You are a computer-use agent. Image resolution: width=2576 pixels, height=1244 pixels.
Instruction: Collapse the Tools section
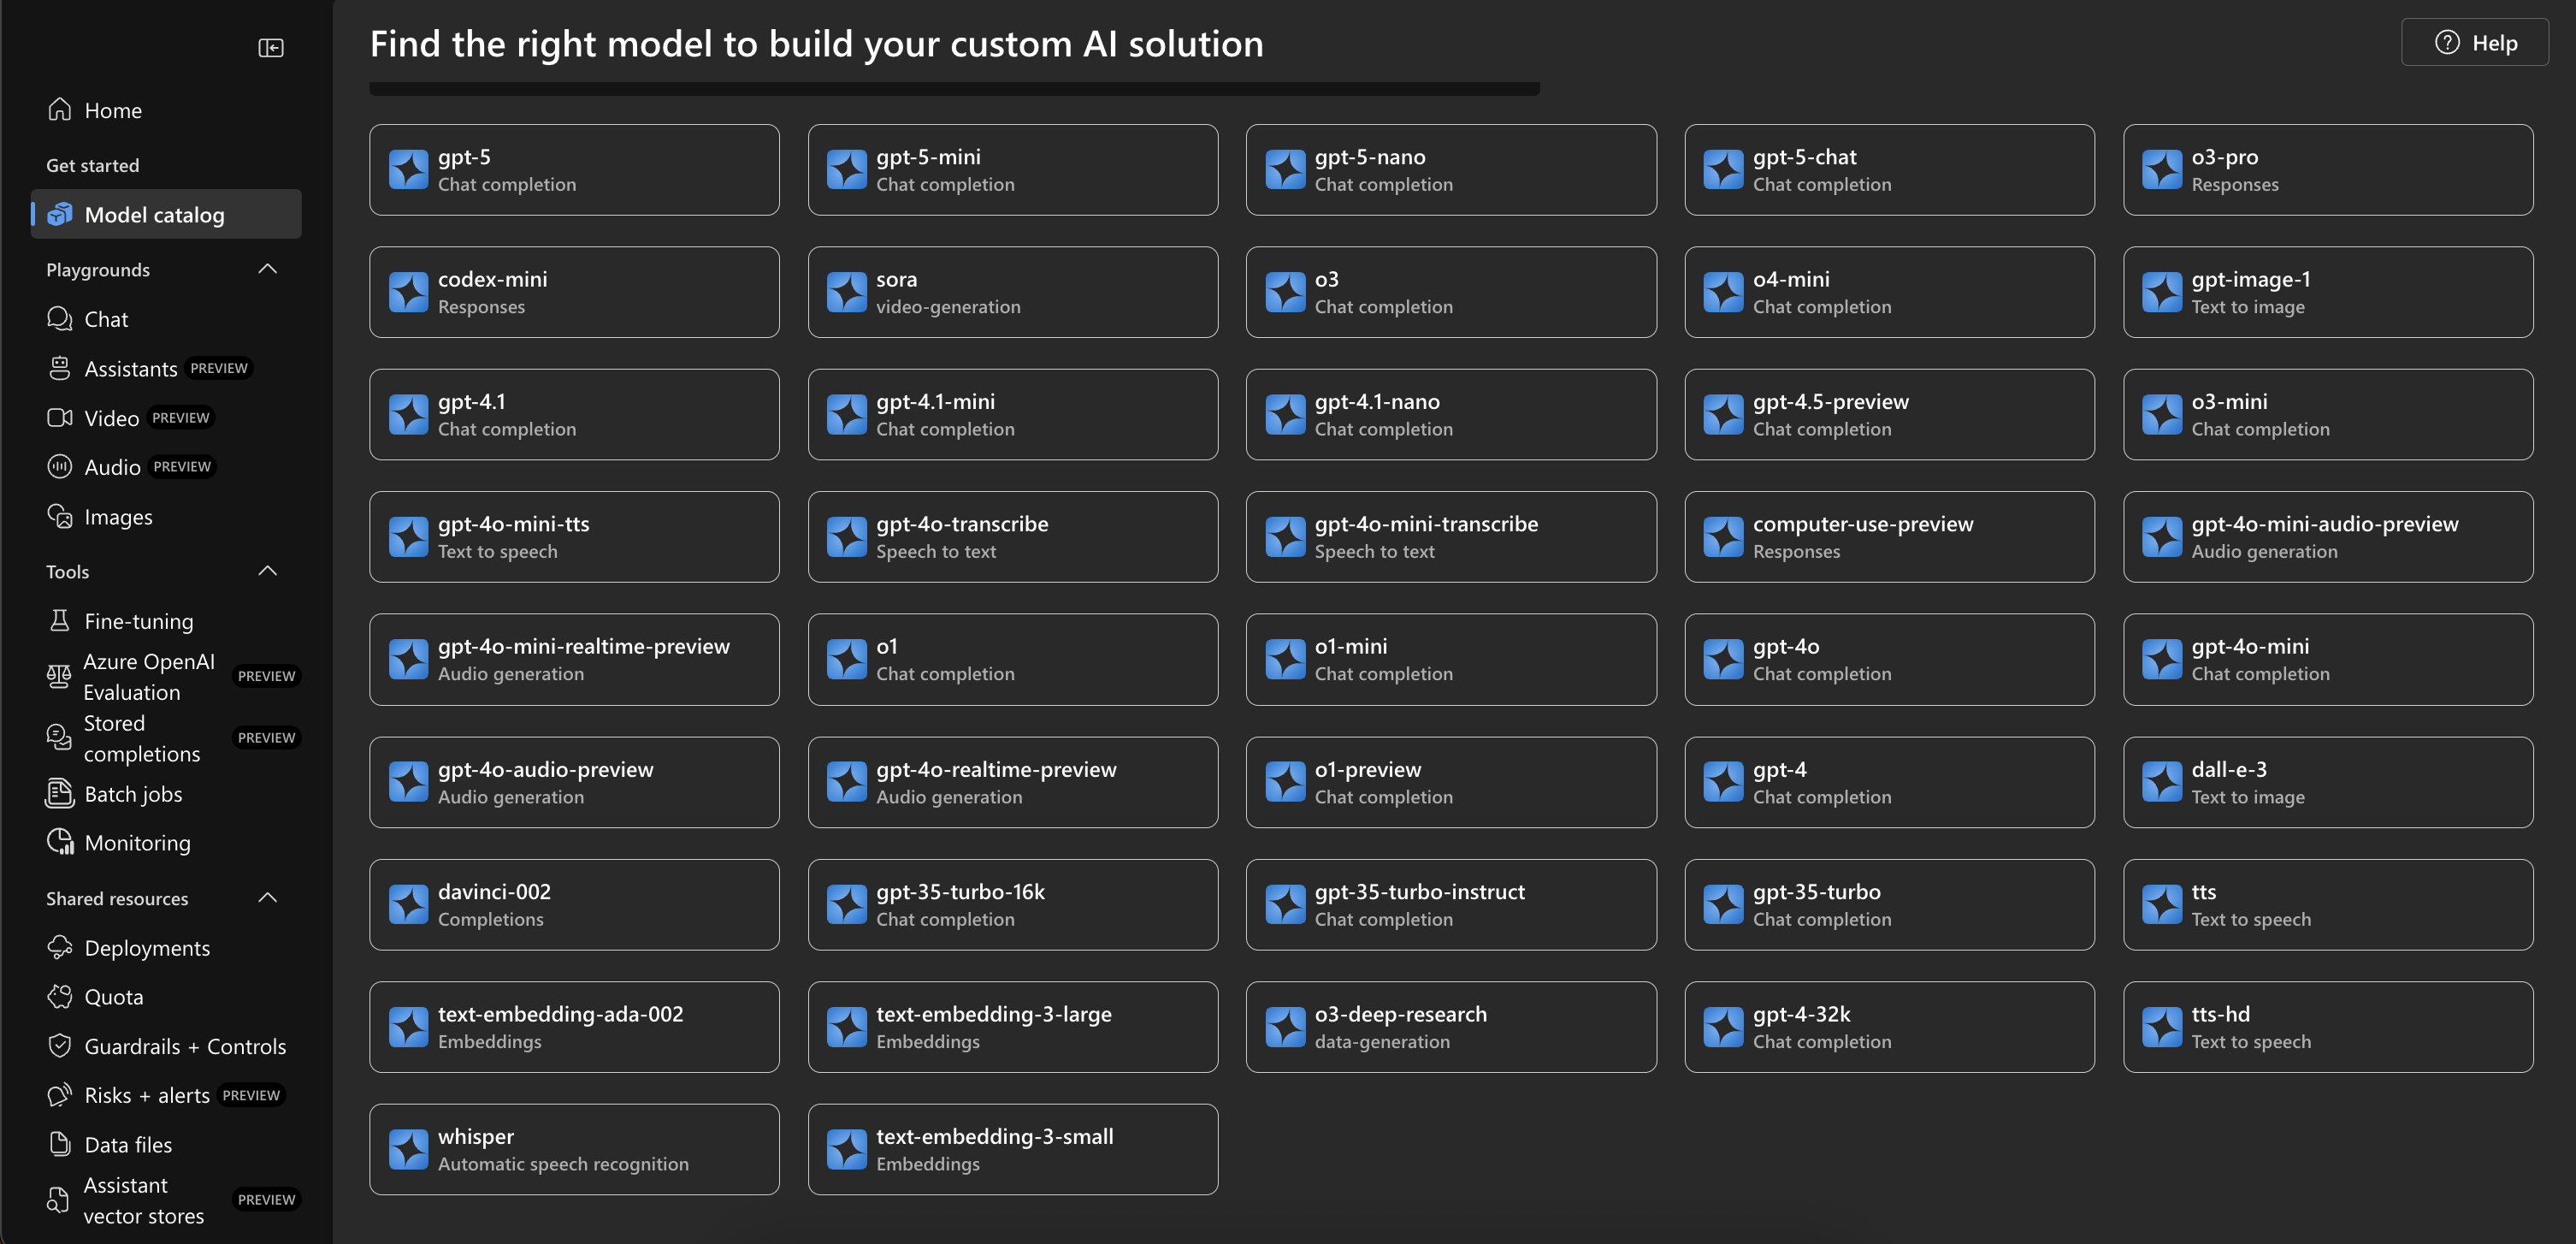pos(267,570)
